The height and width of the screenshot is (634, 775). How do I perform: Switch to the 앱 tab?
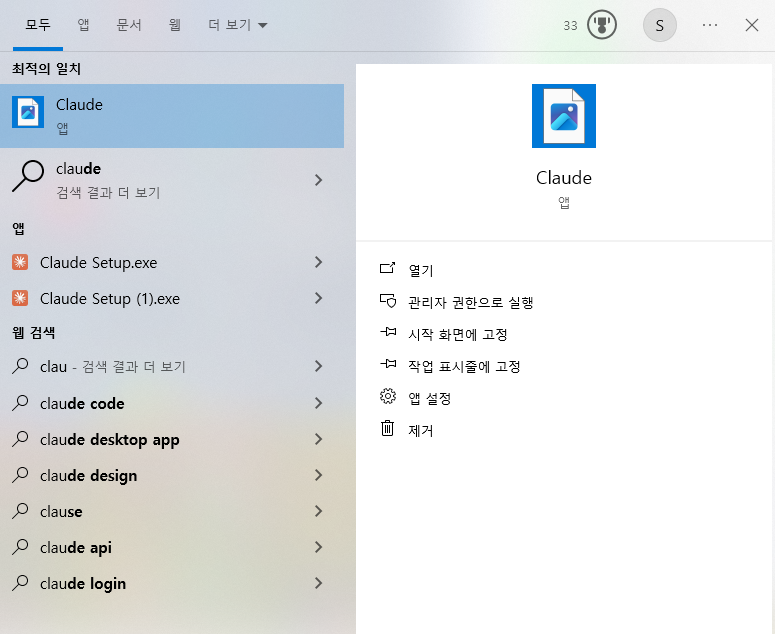point(83,25)
